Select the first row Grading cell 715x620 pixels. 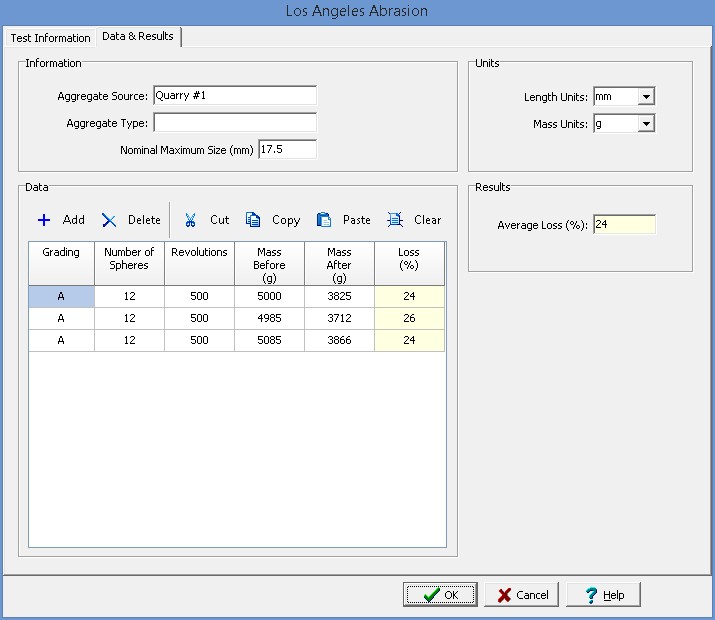click(61, 297)
